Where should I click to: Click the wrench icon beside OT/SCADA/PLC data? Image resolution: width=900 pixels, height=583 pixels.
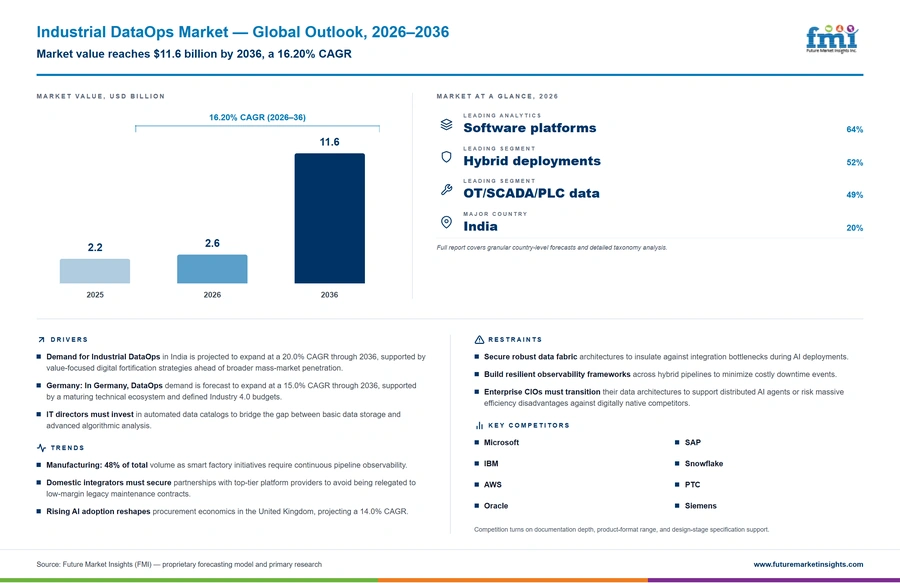[447, 189]
